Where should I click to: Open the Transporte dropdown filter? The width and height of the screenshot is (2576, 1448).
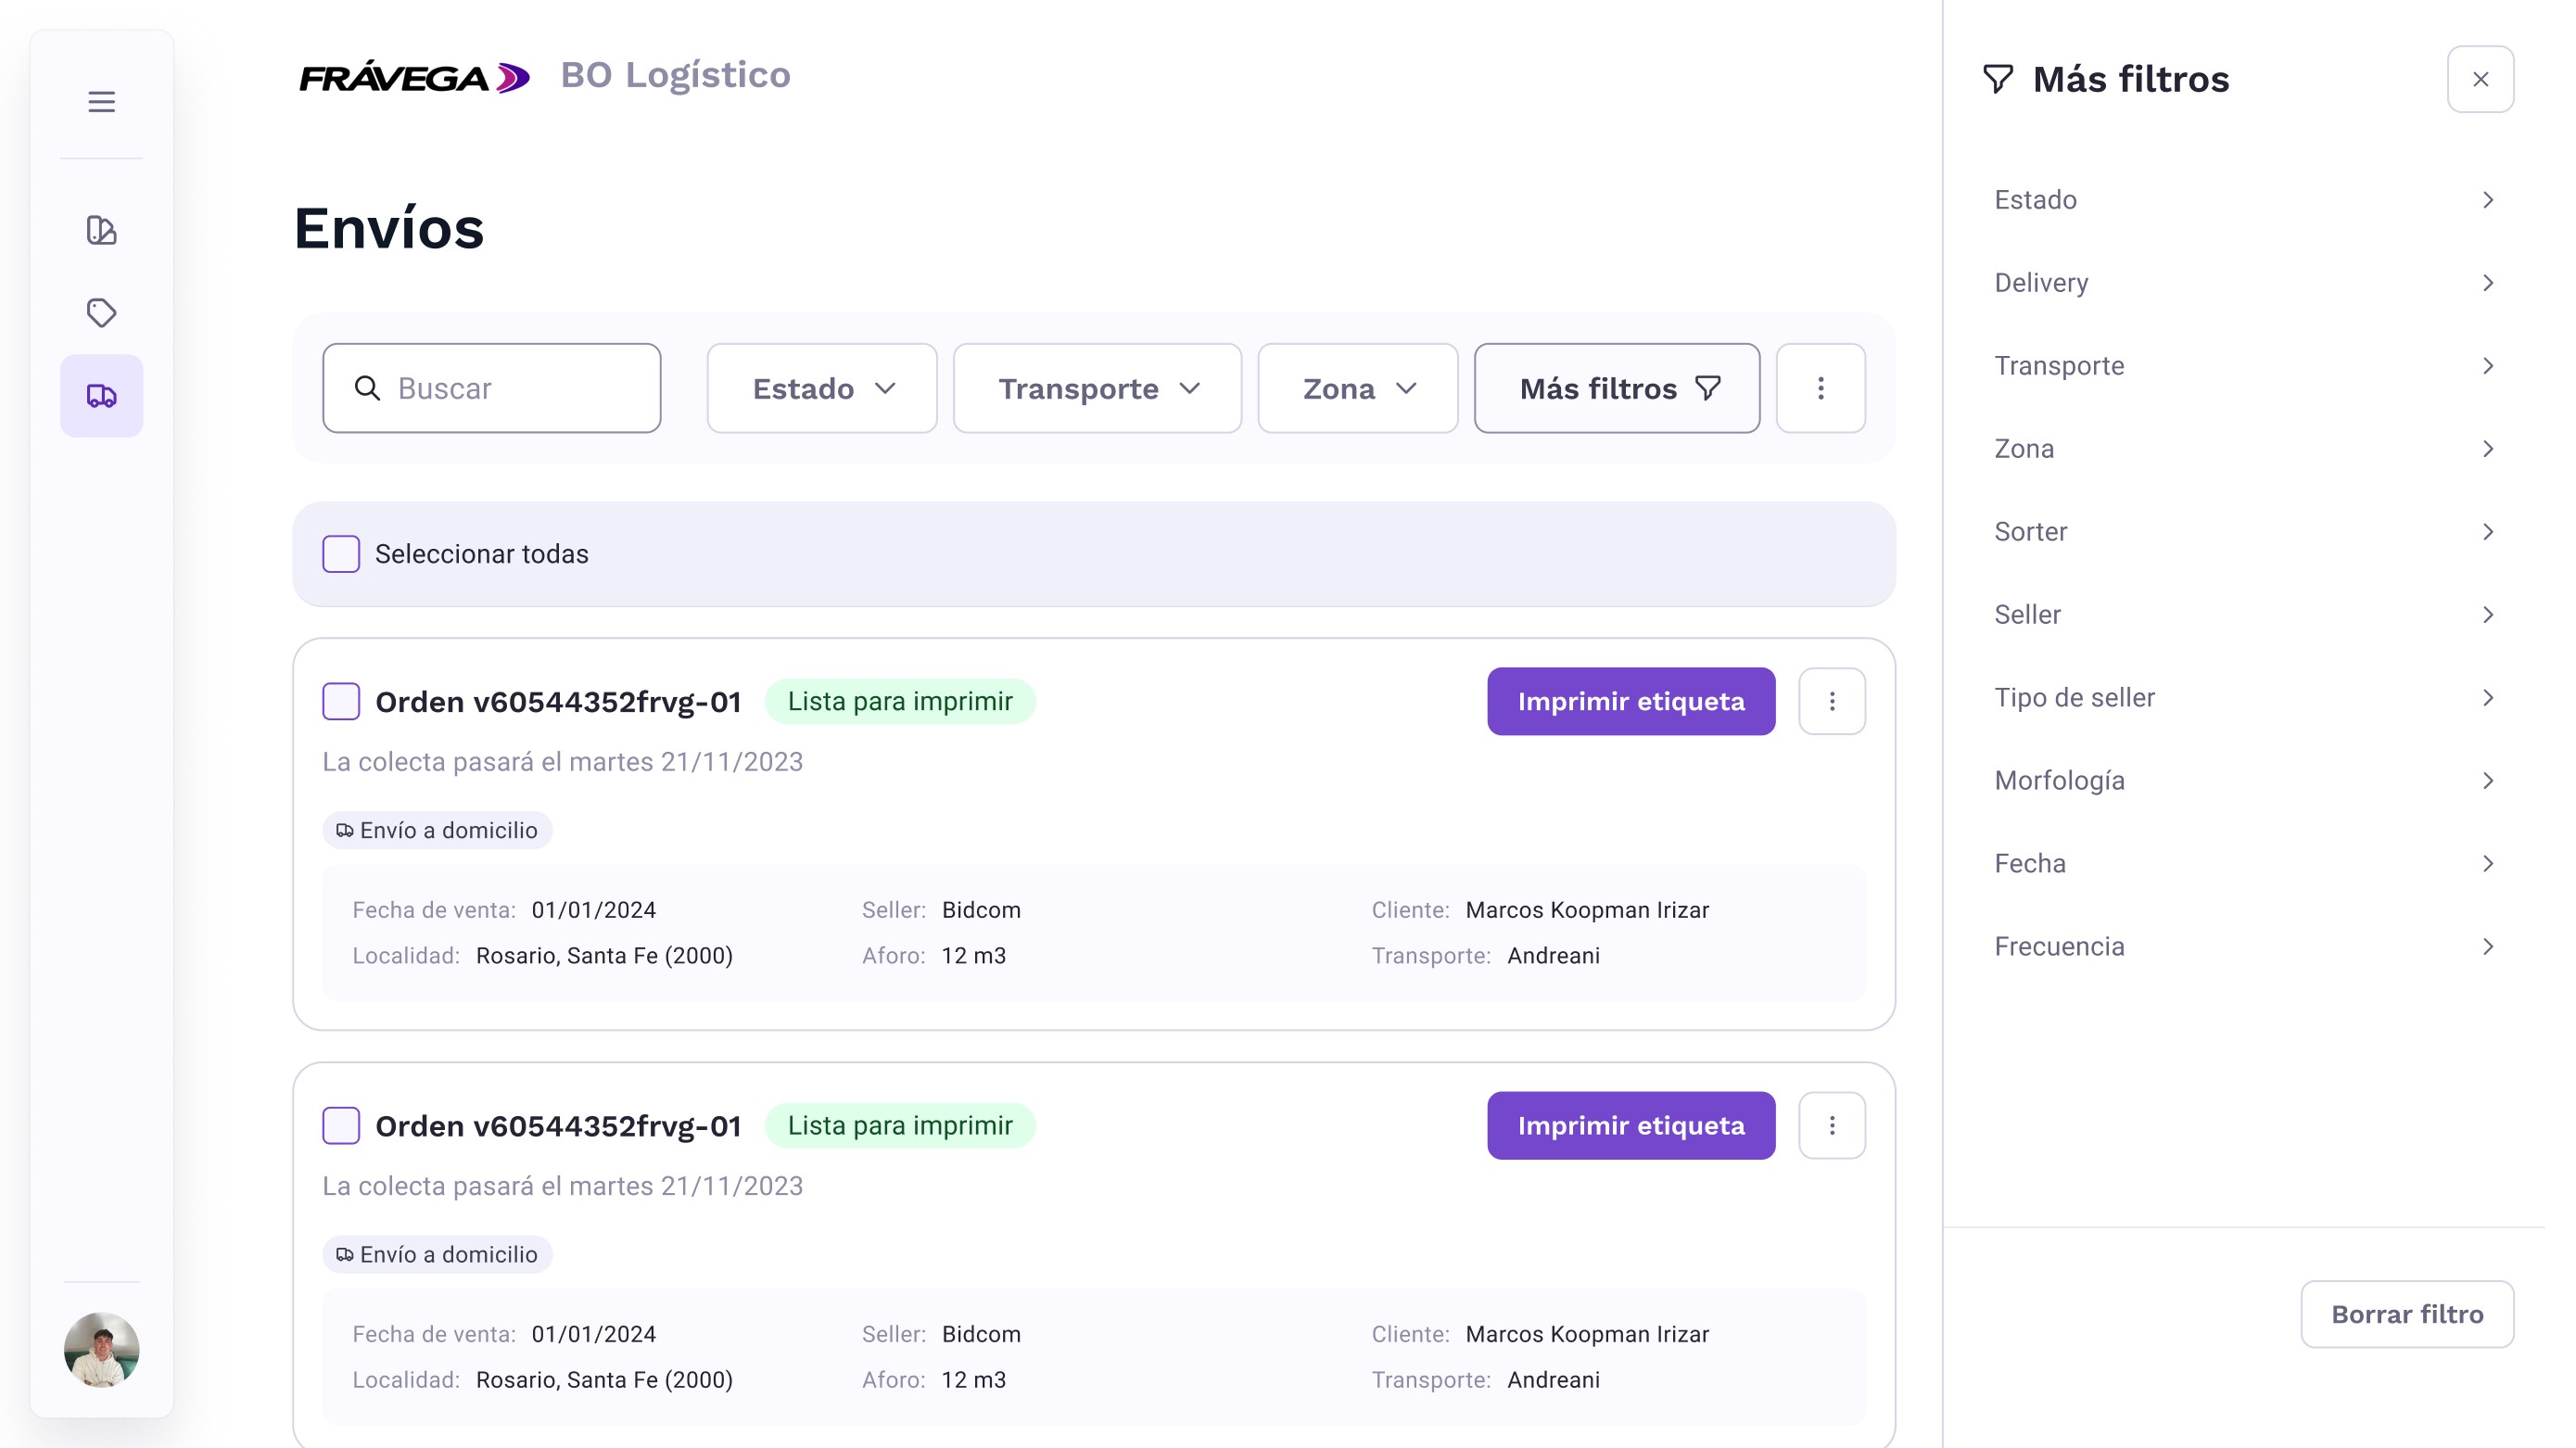(1097, 388)
